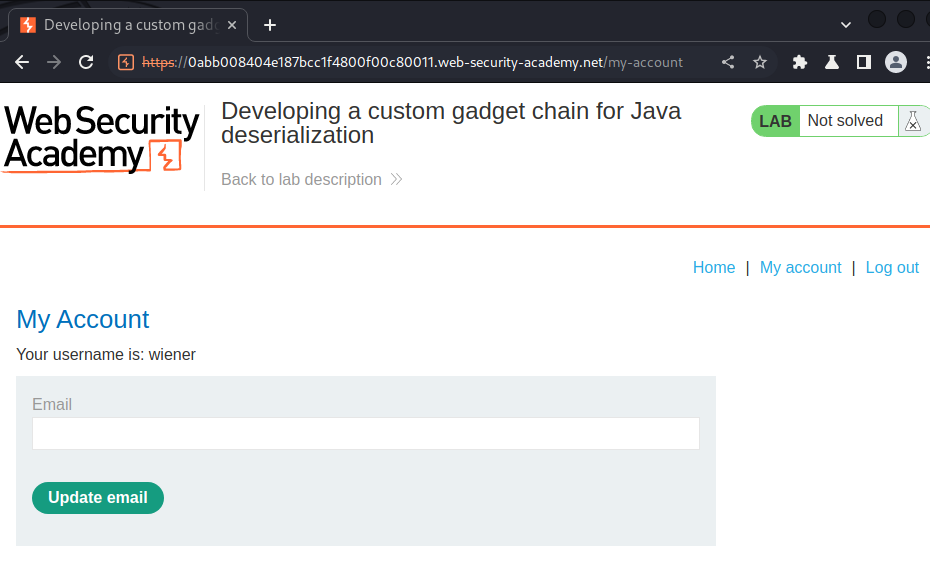Viewport: 930px width, 566px height.
Task: Open the Chrome profile avatar menu
Action: click(x=896, y=62)
